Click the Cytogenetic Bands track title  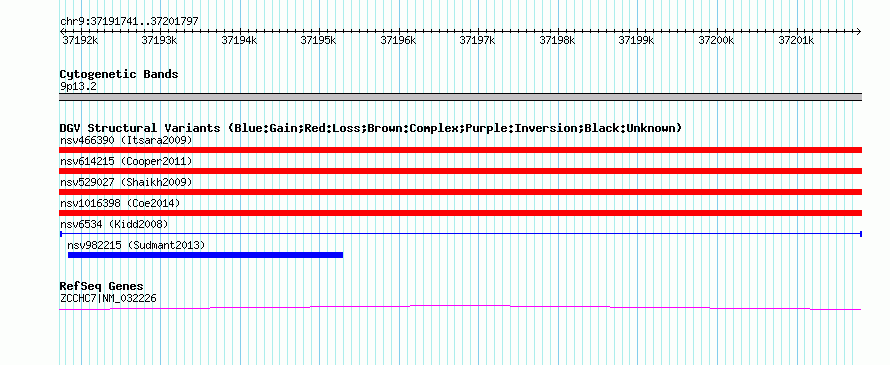click(119, 74)
